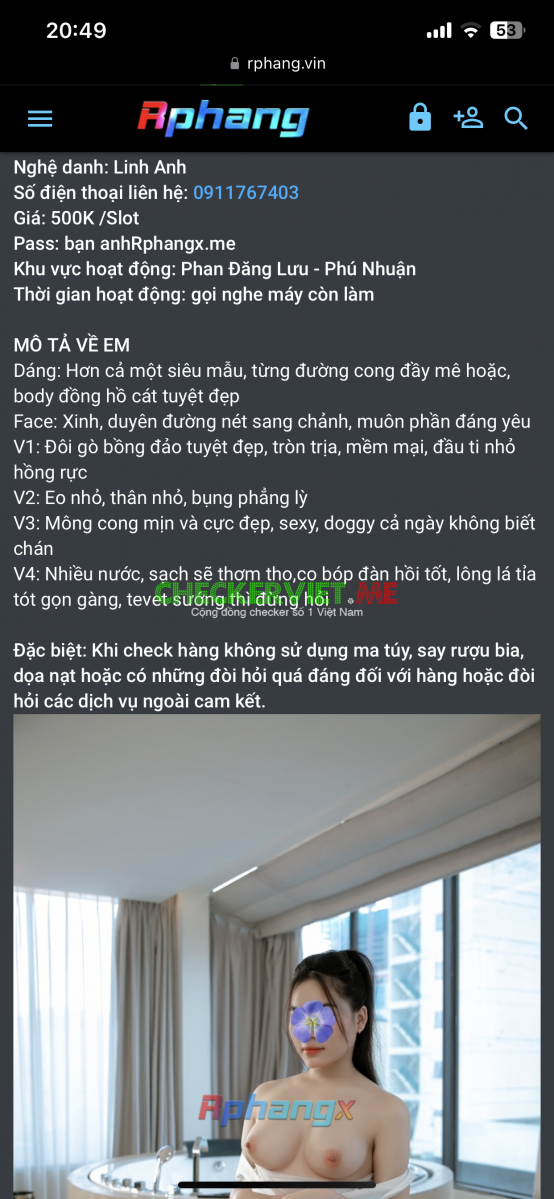
Task: Tap the 20:49 clock in status bar
Action: pyautogui.click(x=76, y=31)
